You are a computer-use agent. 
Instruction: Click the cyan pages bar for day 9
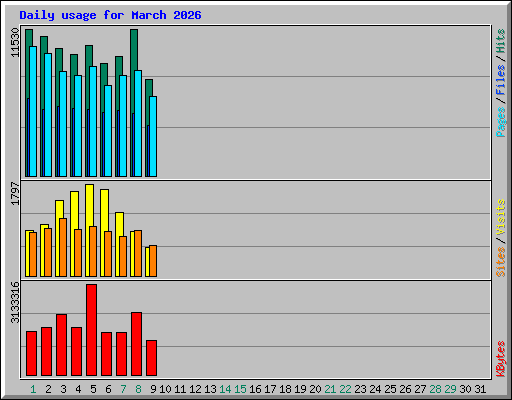tap(153, 136)
